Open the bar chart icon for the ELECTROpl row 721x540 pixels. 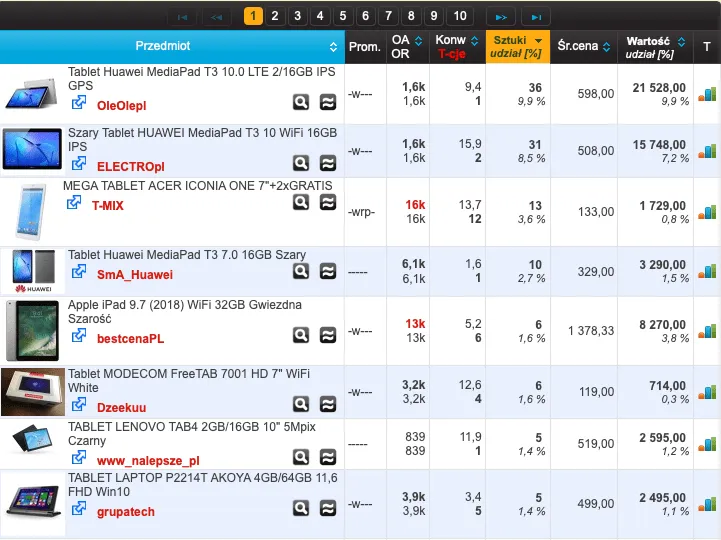pyautogui.click(x=707, y=151)
